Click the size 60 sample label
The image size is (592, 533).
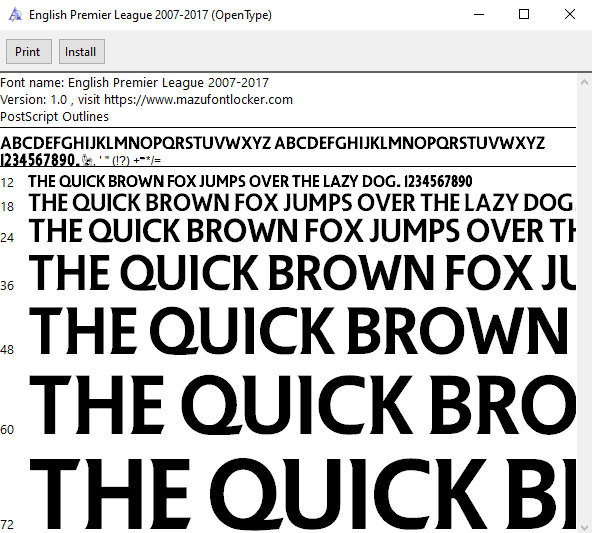click(x=7, y=430)
